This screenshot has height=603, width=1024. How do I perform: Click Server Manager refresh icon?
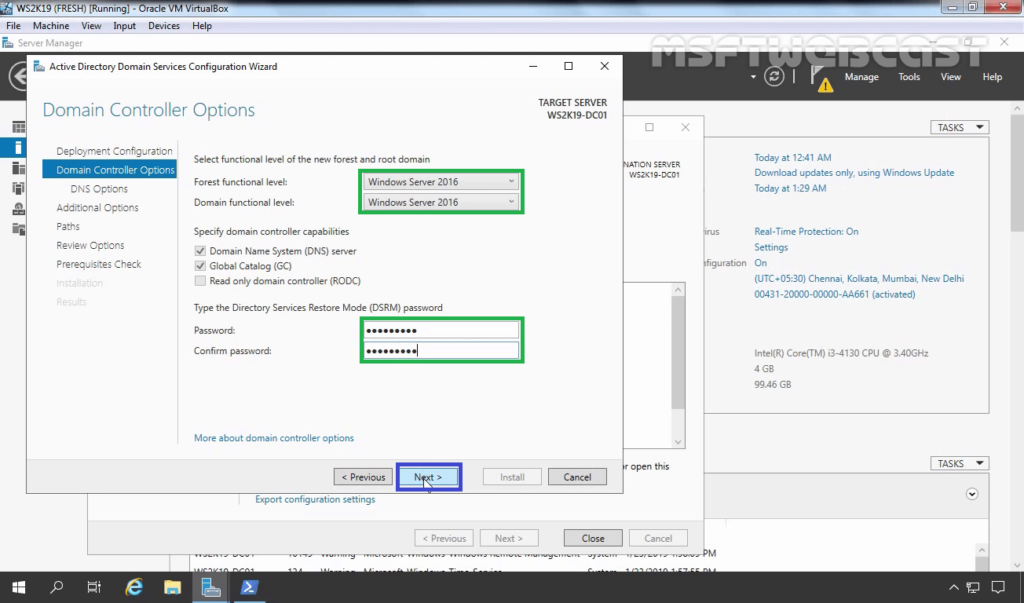(x=774, y=76)
